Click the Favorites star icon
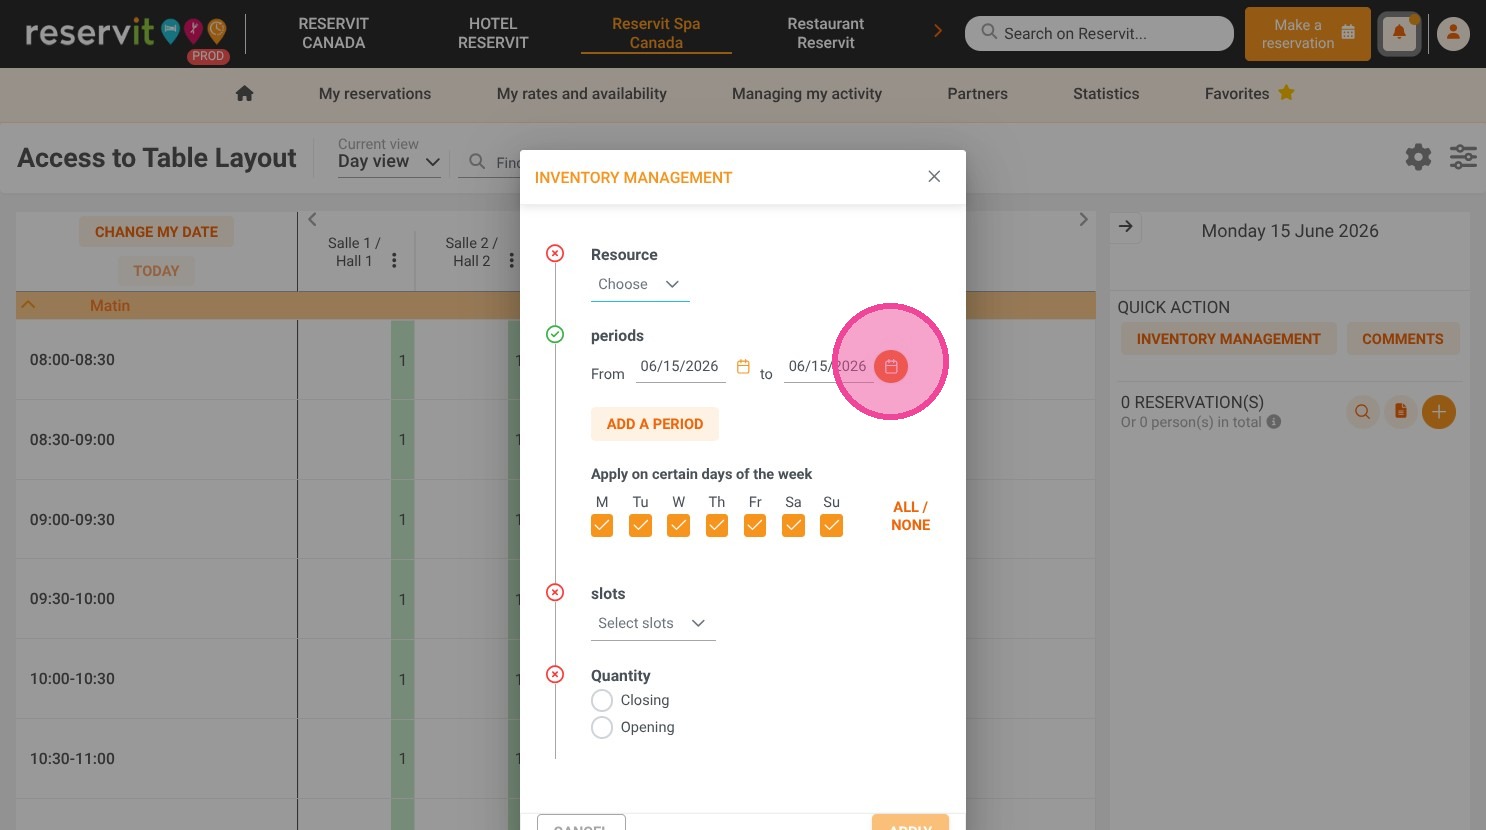The width and height of the screenshot is (1486, 830). coord(1286,93)
